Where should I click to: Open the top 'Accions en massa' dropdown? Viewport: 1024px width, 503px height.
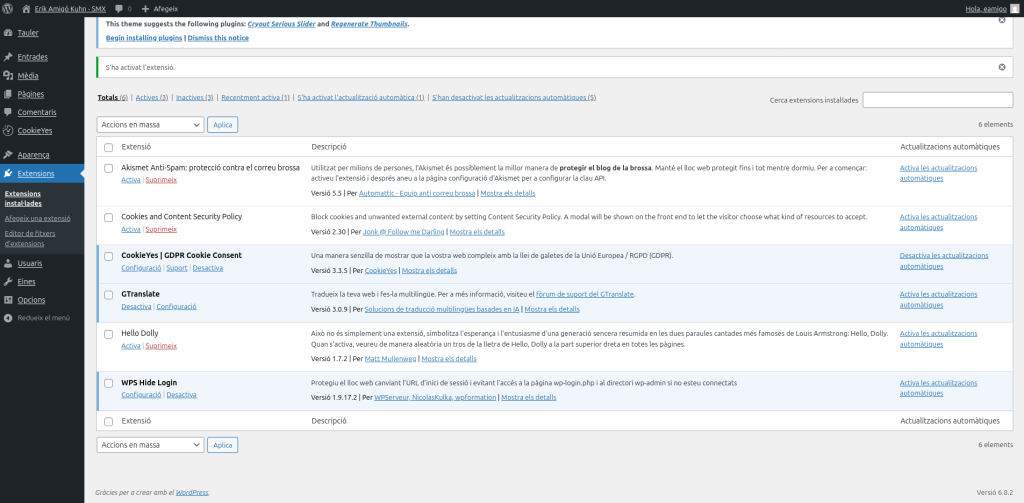coord(150,125)
